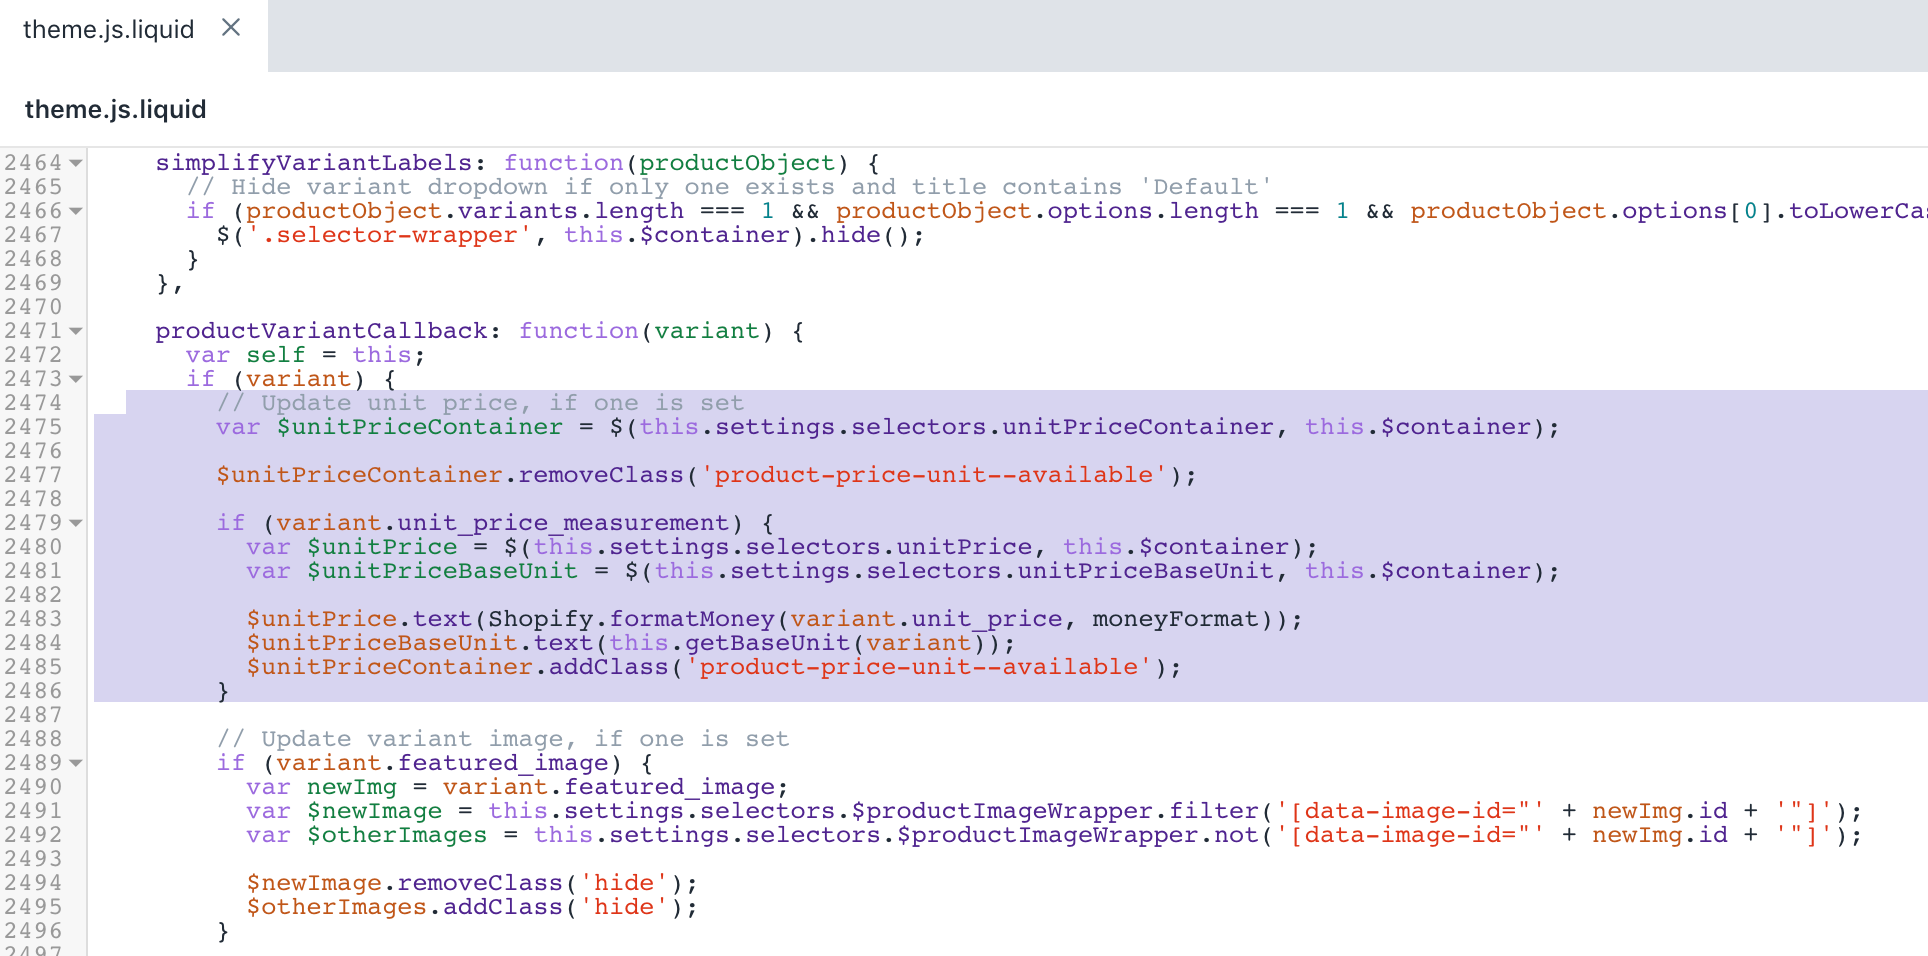
Task: Close the theme.js.liquid tab
Action: pyautogui.click(x=231, y=28)
